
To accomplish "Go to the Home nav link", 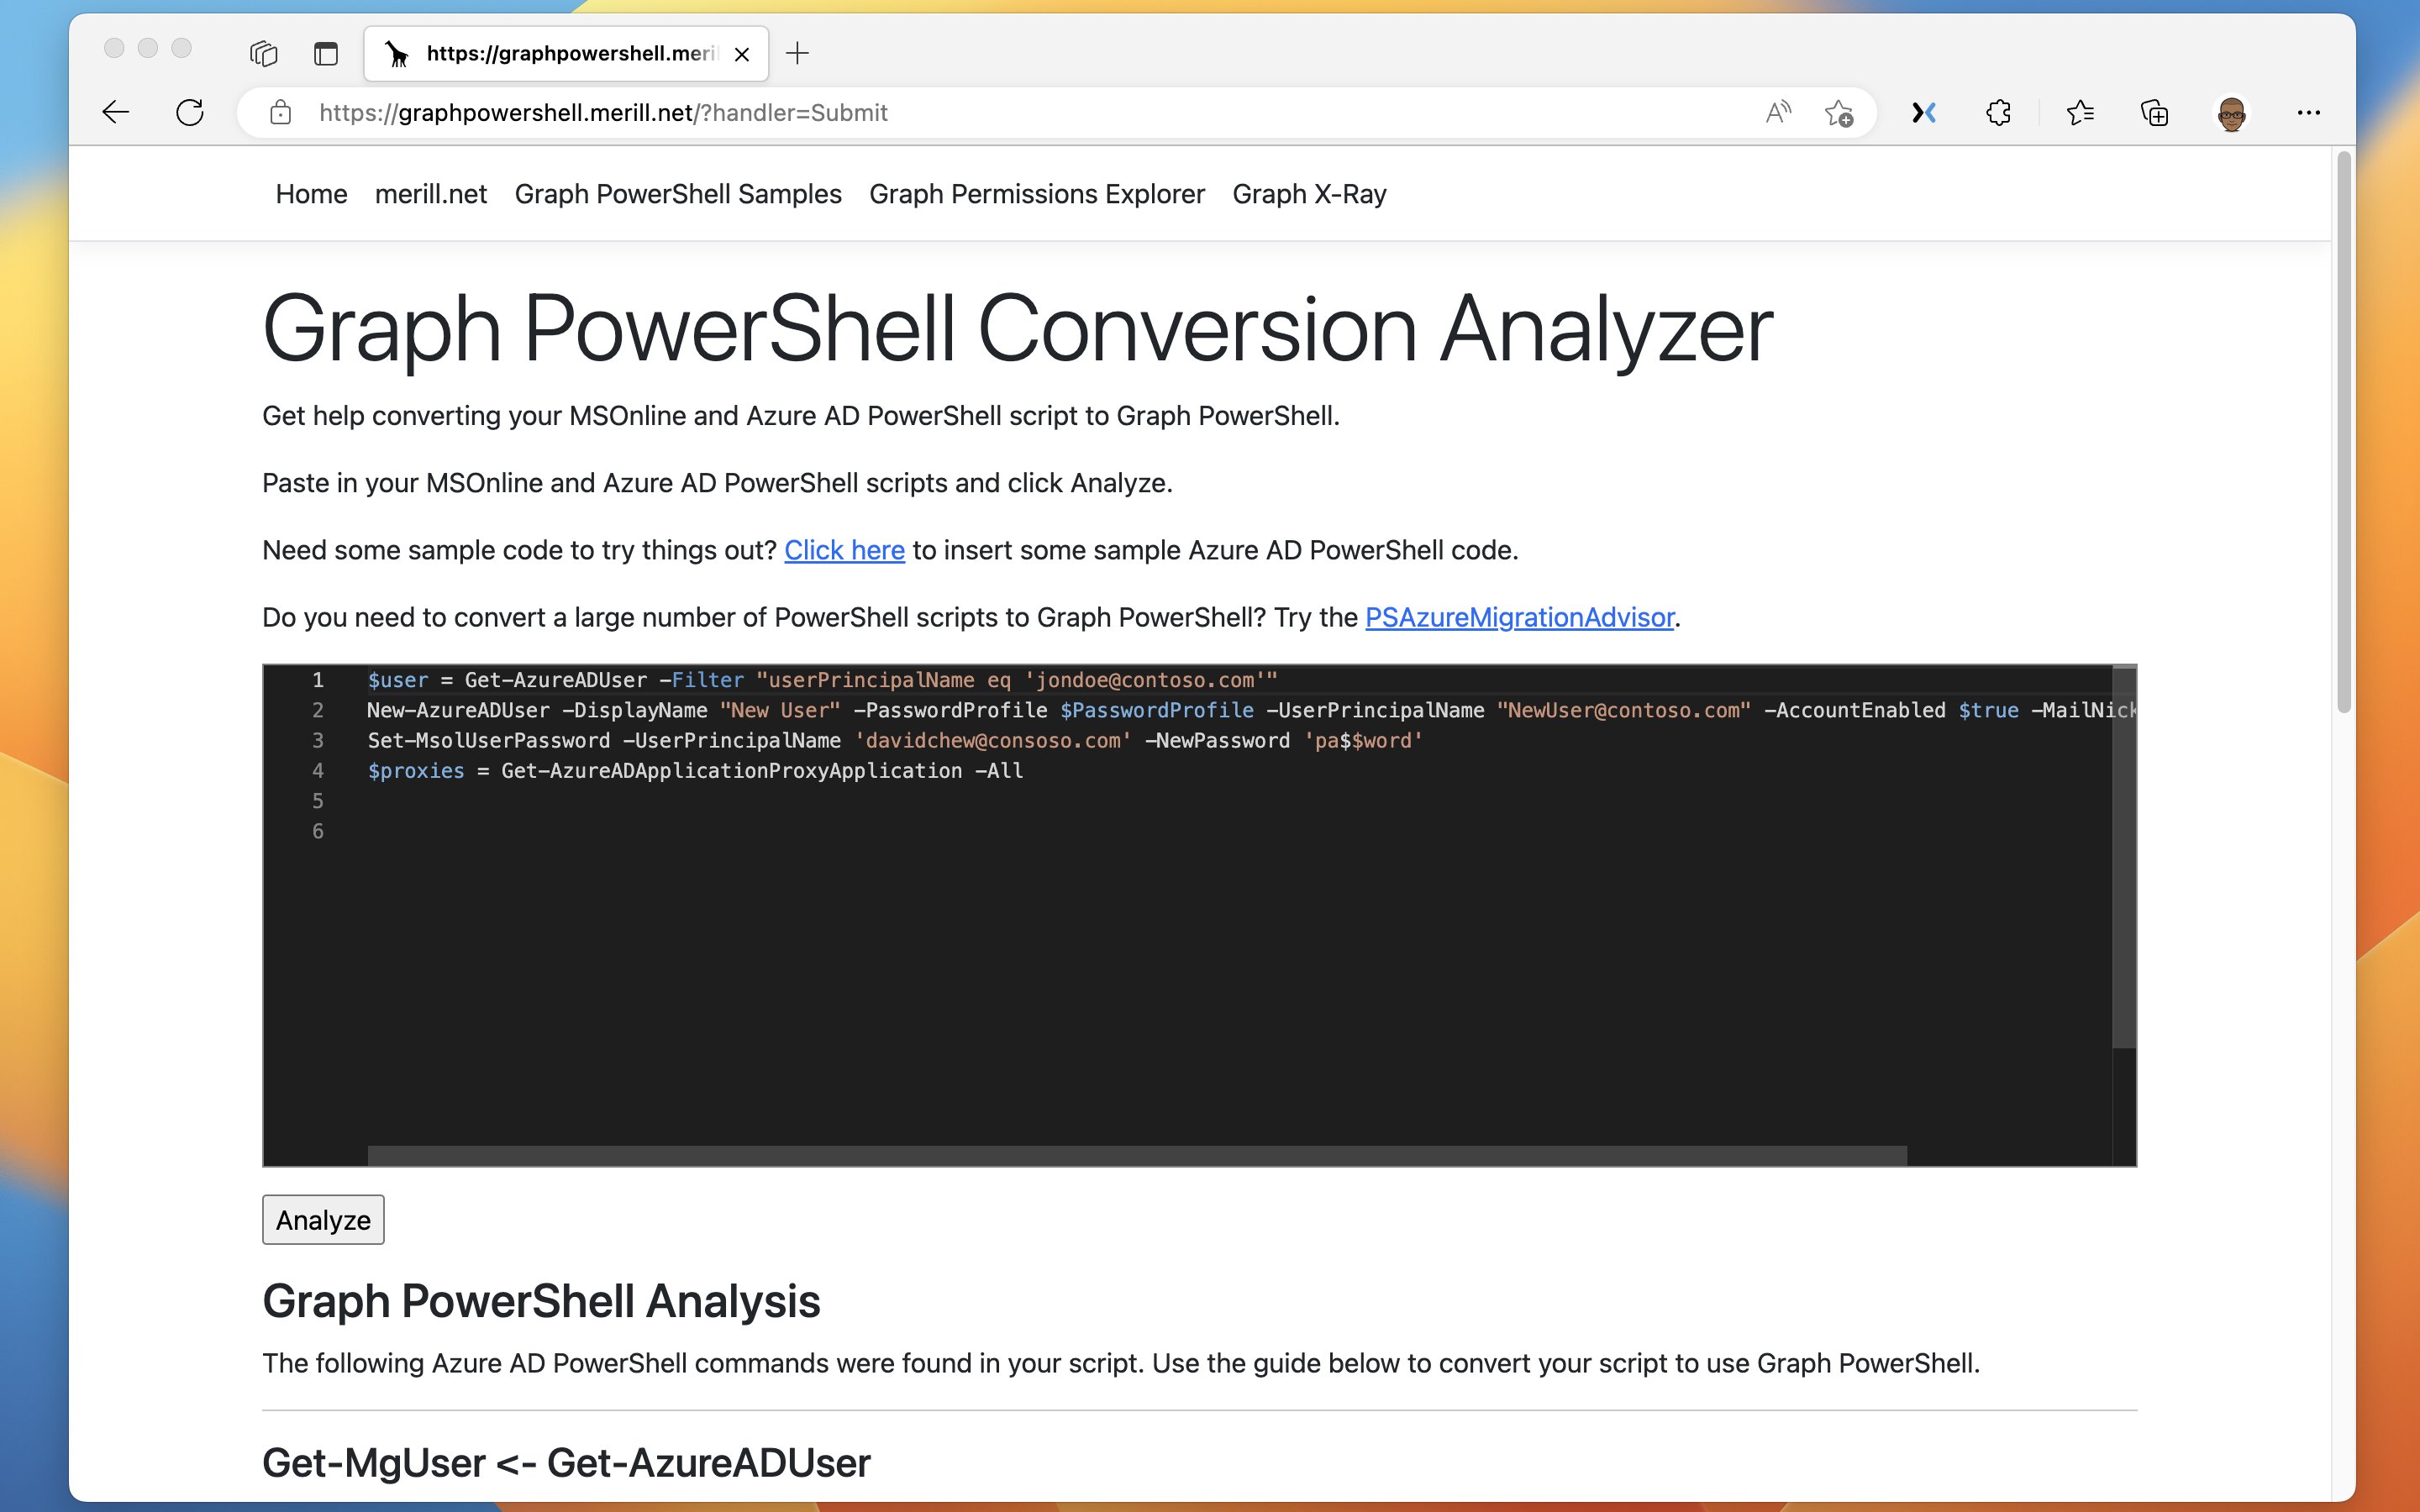I will pos(311,194).
